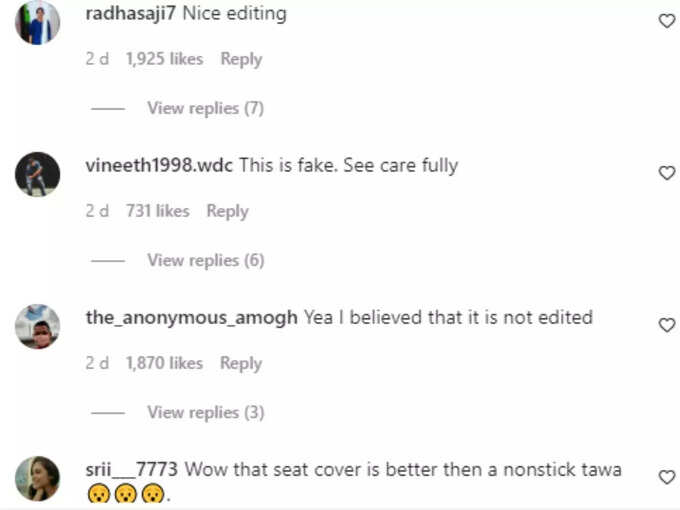680x510 pixels.
Task: Open radhasaji7's profile picture
Action: [x=37, y=22]
